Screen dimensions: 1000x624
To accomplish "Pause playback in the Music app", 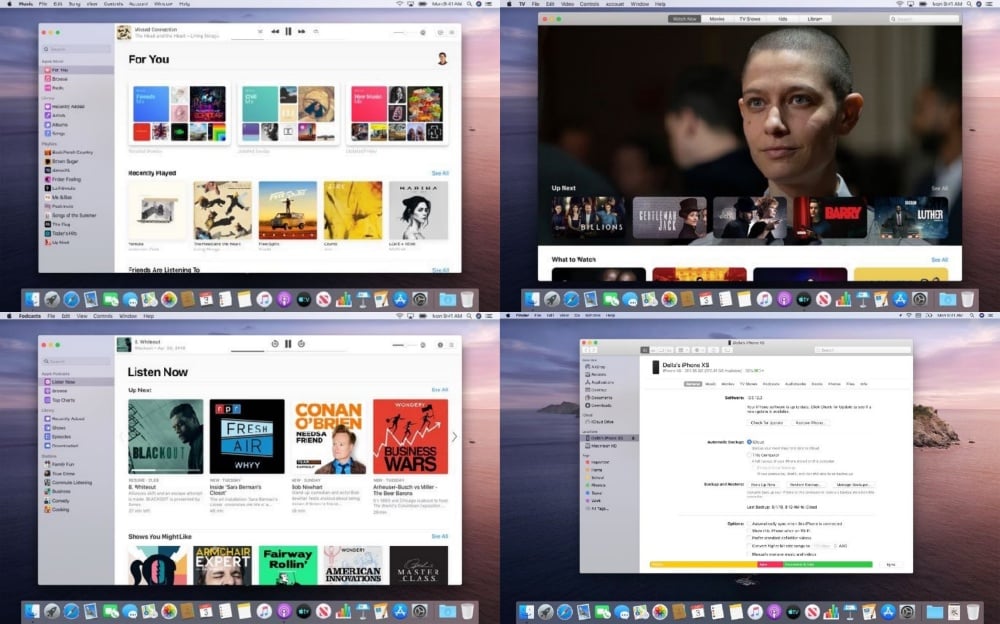I will [x=288, y=32].
